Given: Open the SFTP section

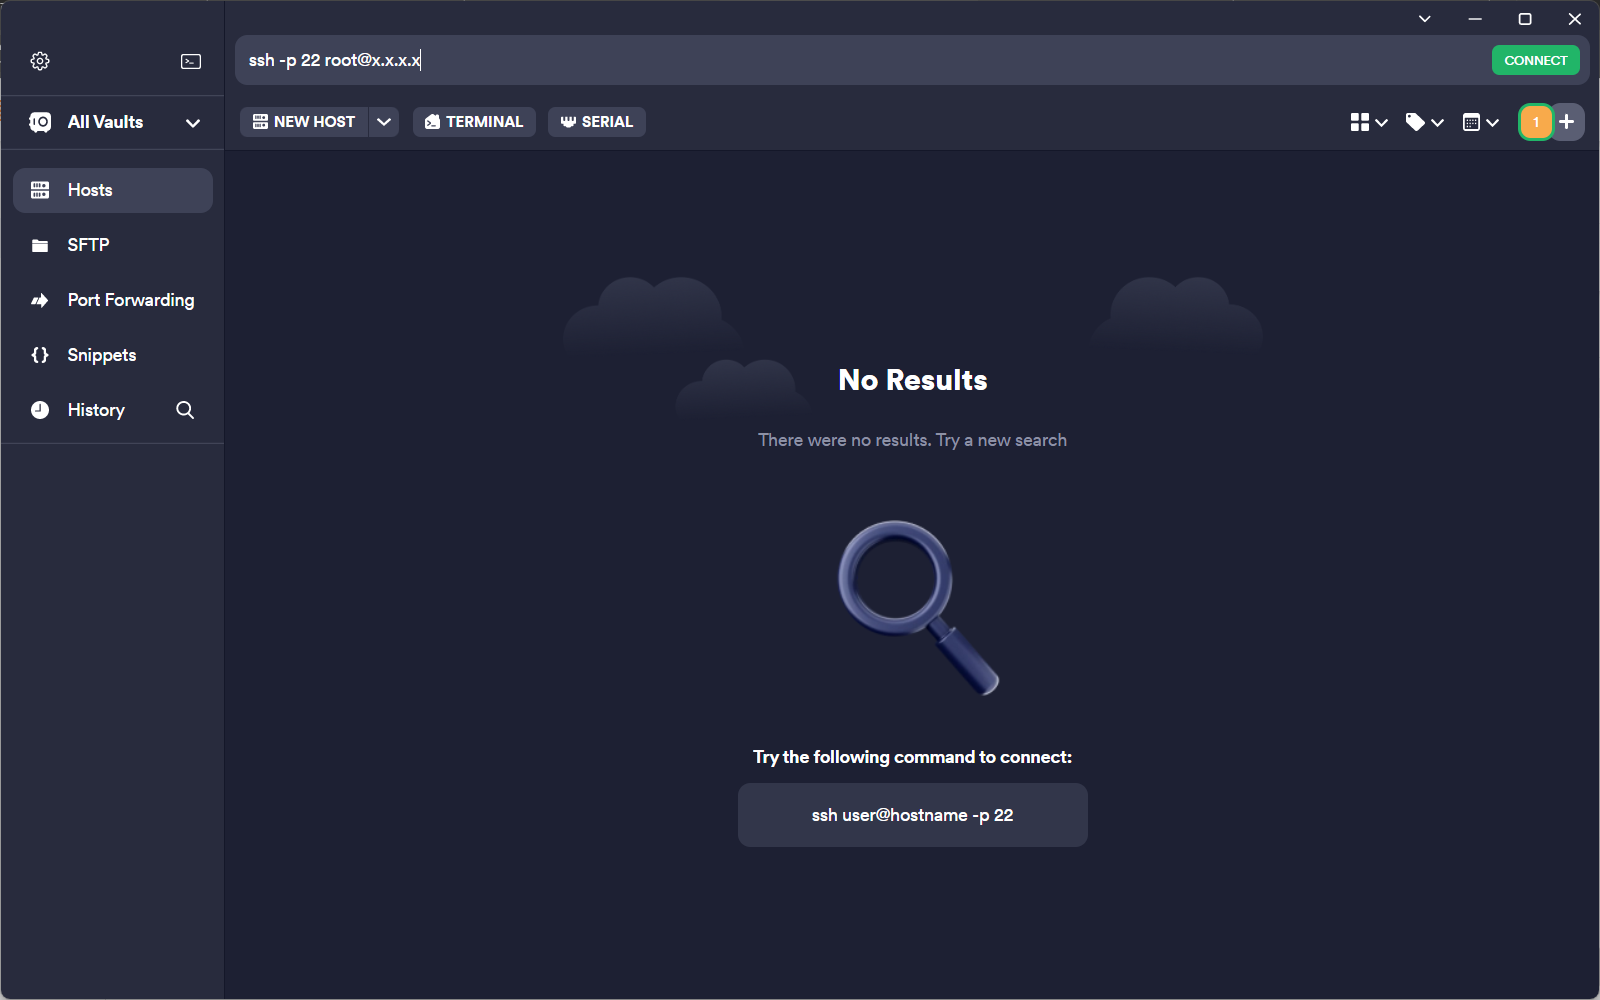Looking at the screenshot, I should pyautogui.click(x=88, y=245).
